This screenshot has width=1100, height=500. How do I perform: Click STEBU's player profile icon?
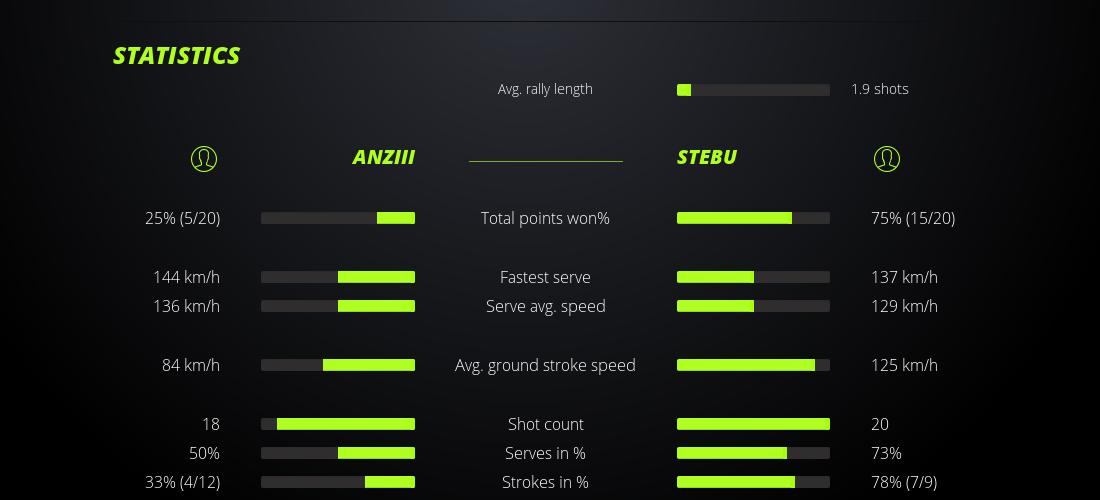(886, 158)
